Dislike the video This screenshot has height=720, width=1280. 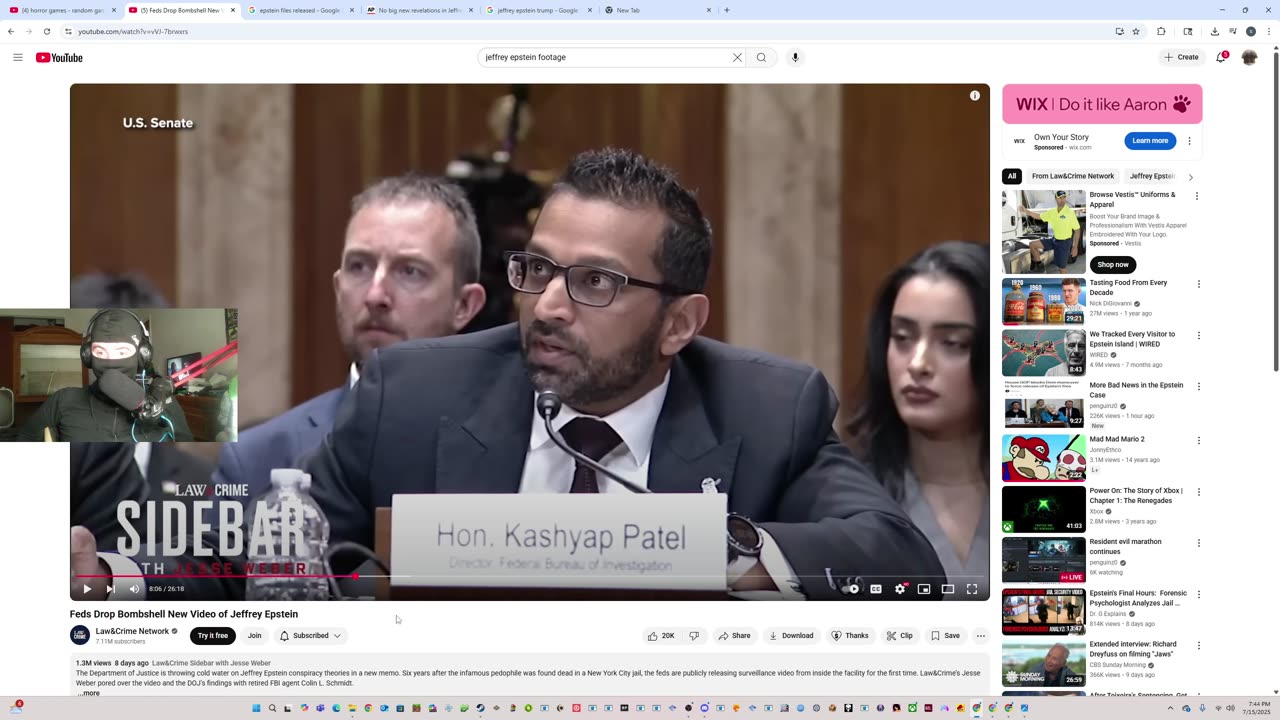point(694,636)
